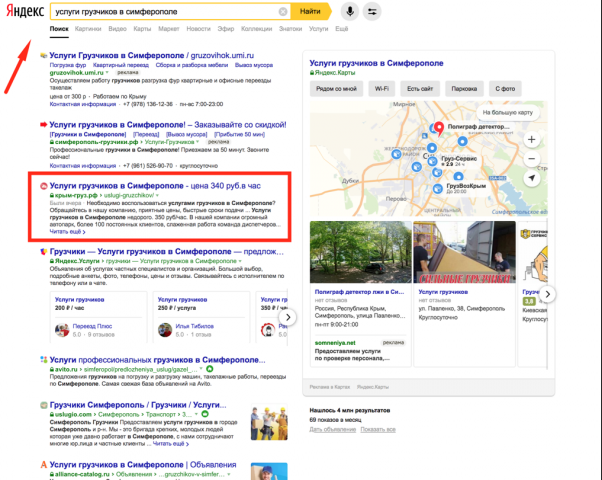602x480 pixels.
Task: Open the somneniya.net ad link
Action: pos(335,343)
